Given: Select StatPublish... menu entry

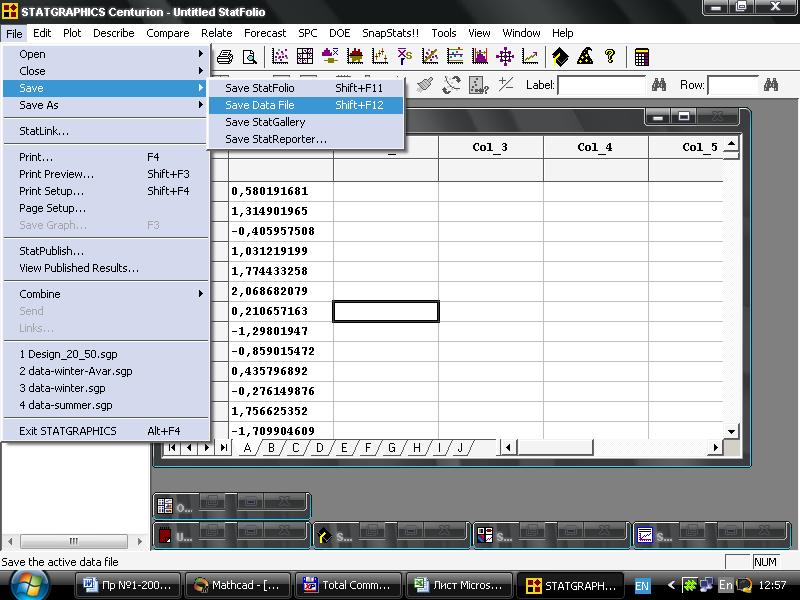Looking at the screenshot, I should 106,251.
